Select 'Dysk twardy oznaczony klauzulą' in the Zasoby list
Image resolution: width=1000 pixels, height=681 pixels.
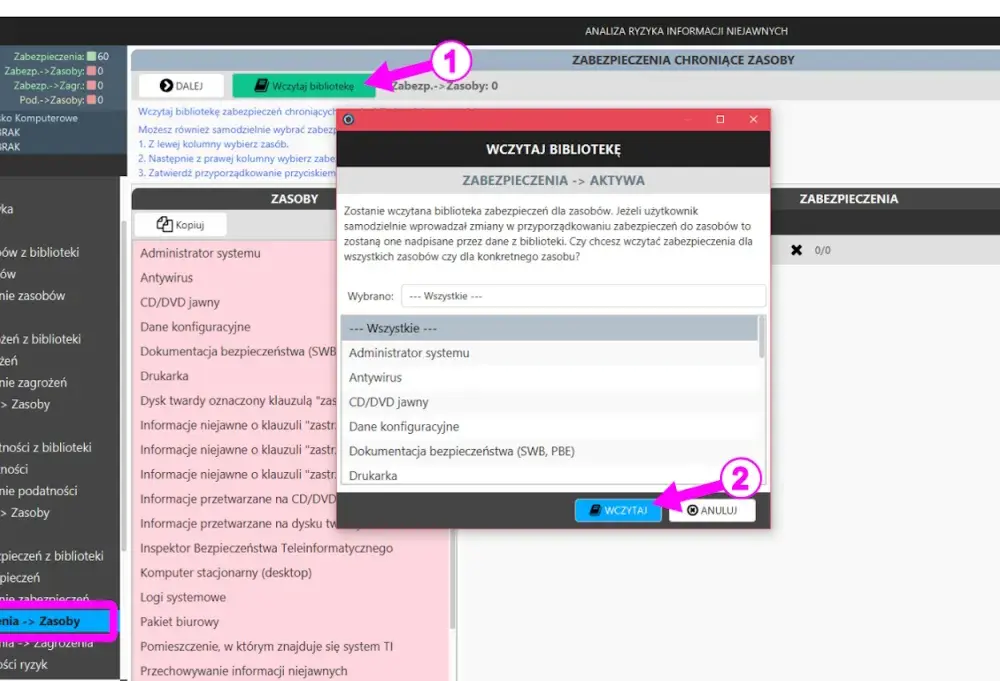(x=235, y=400)
